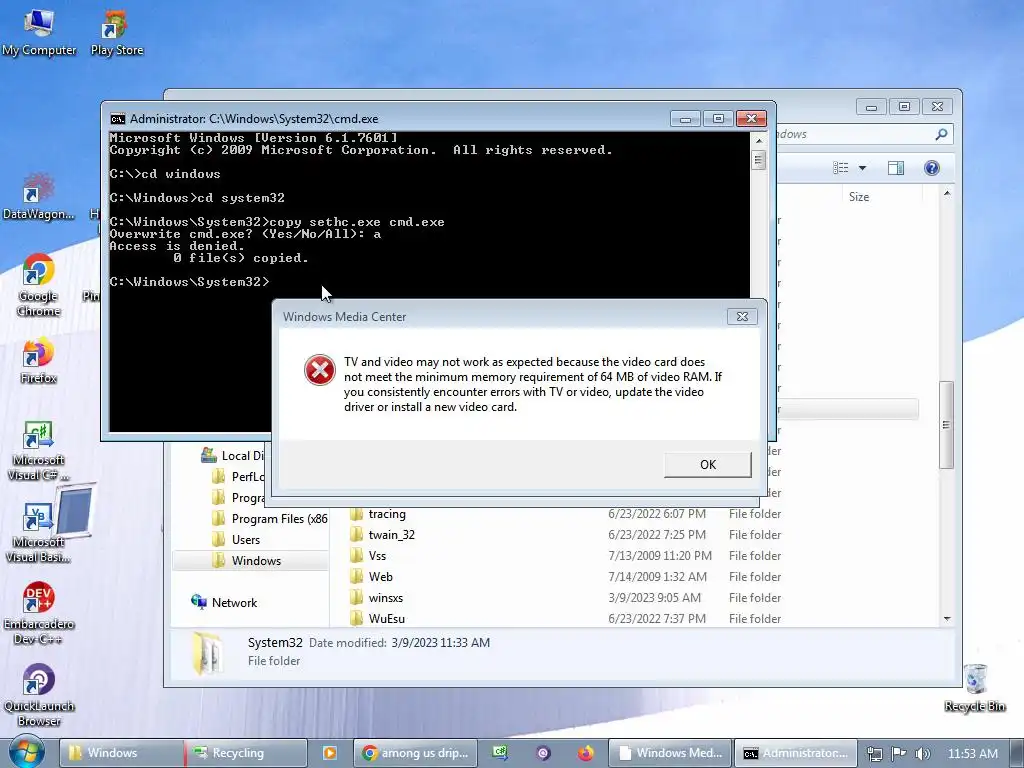The image size is (1024, 768).
Task: Click date modified value 3/9/2023 11:33 AM
Action: [441, 643]
